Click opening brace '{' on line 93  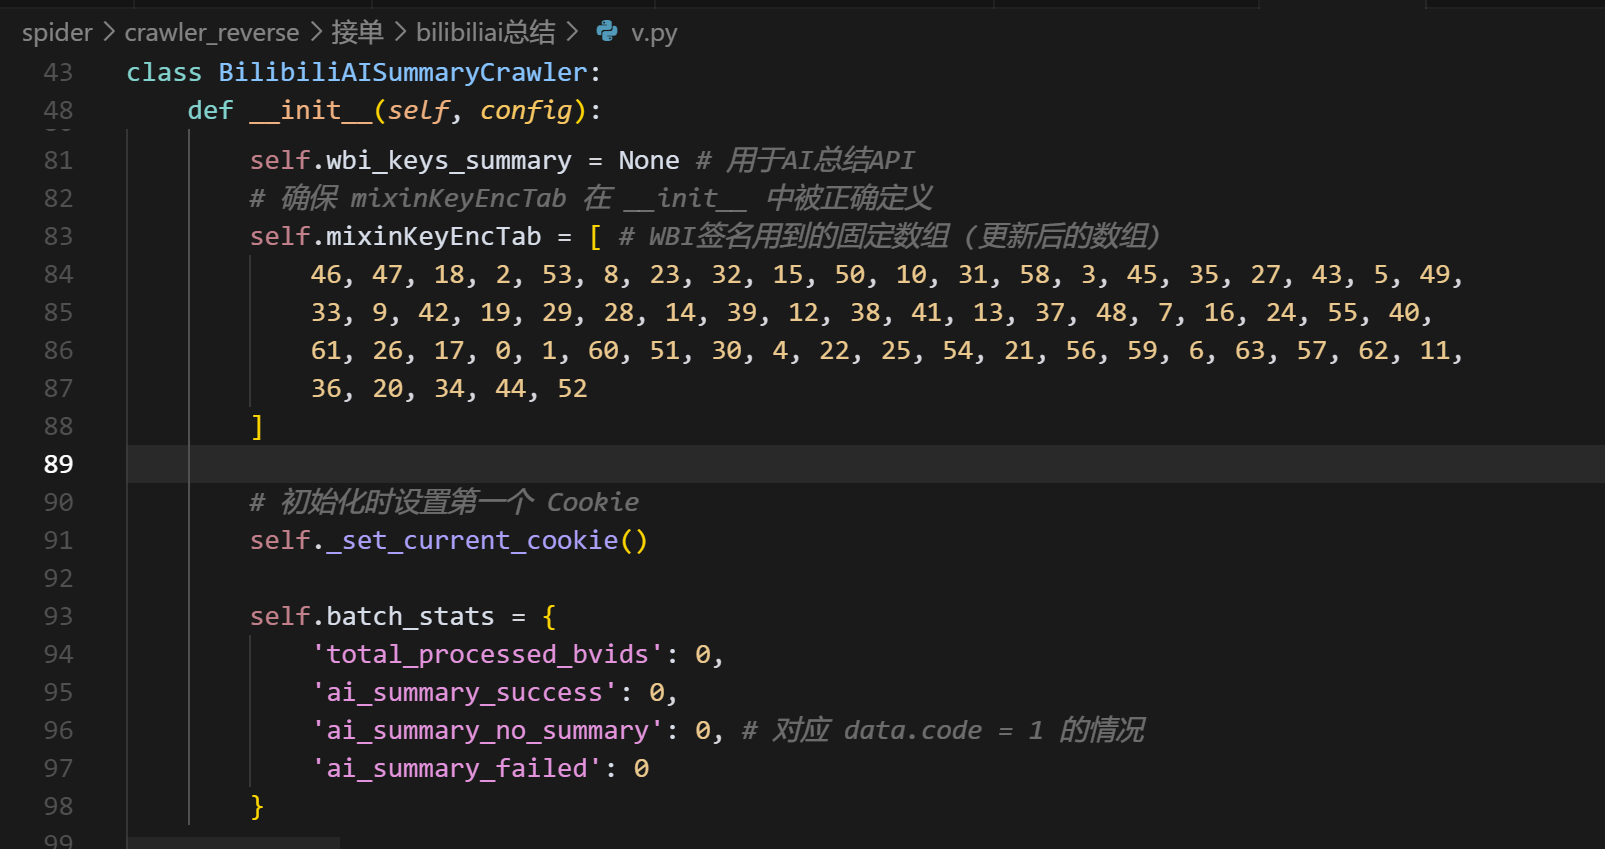click(x=549, y=616)
